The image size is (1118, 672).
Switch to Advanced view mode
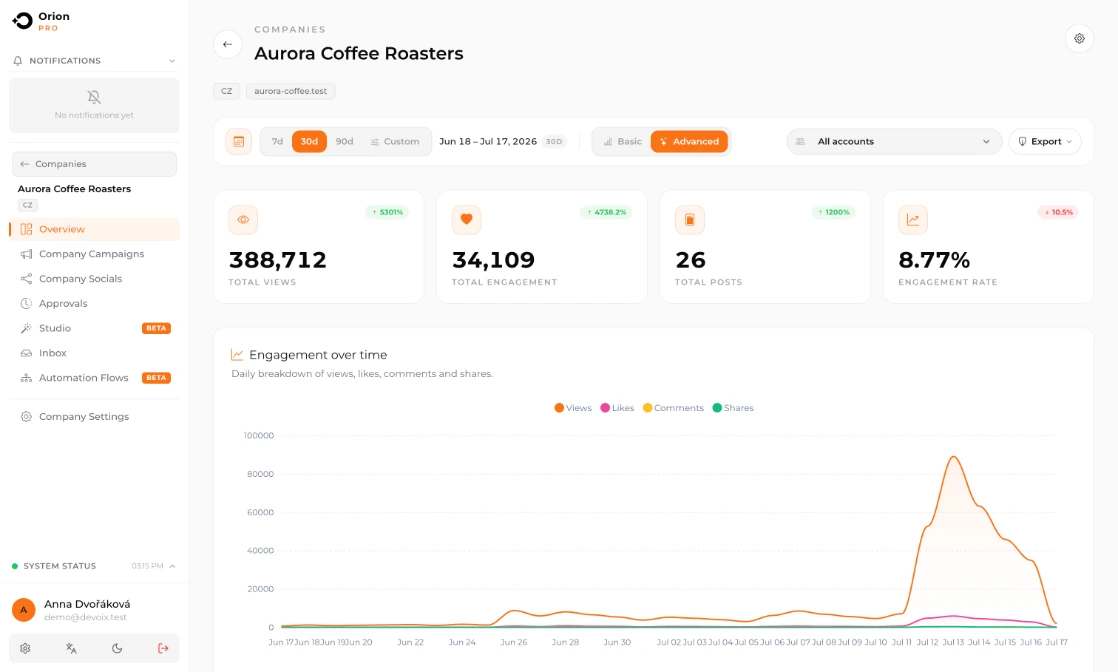pyautogui.click(x=689, y=142)
